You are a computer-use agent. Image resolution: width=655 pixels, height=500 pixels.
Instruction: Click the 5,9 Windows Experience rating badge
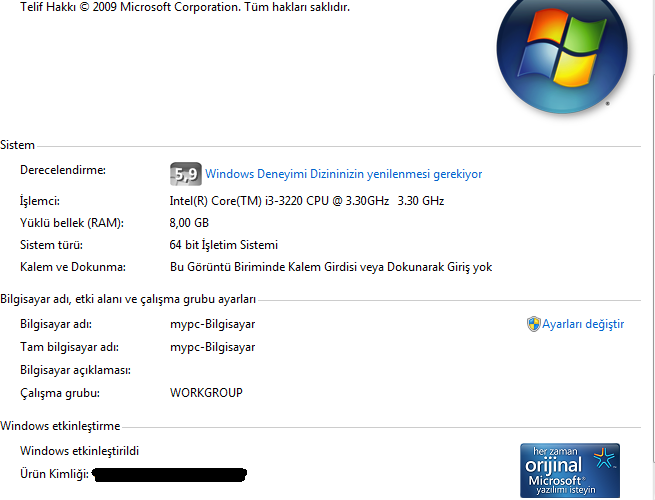click(185, 174)
